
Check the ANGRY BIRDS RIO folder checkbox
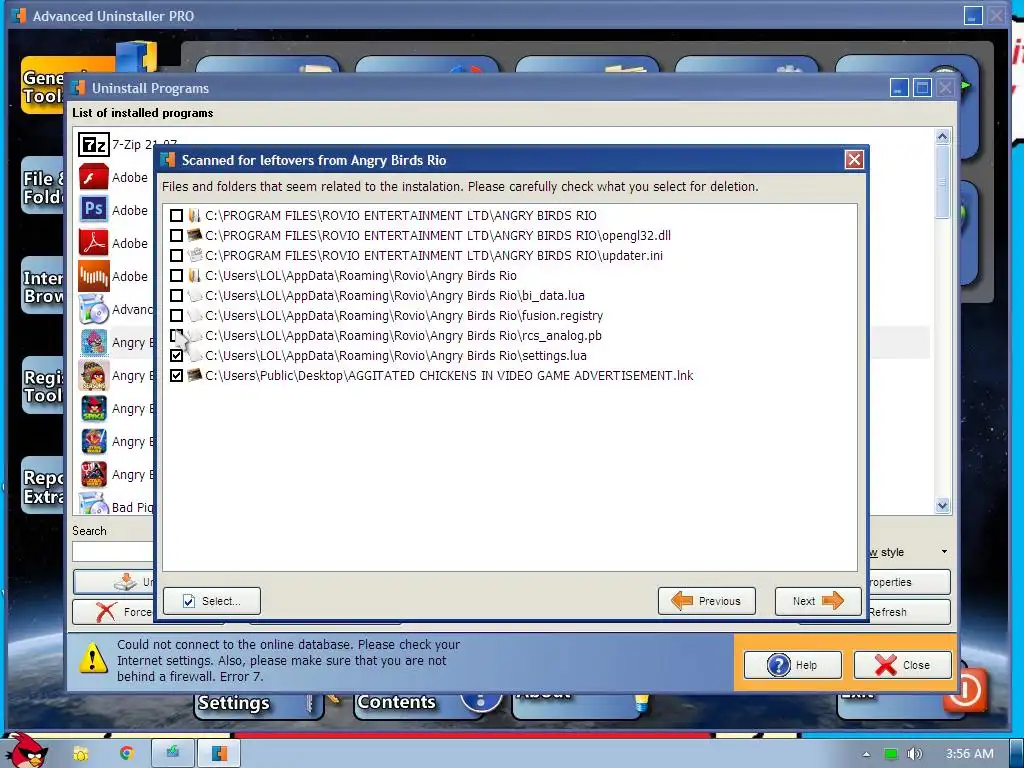click(x=176, y=216)
